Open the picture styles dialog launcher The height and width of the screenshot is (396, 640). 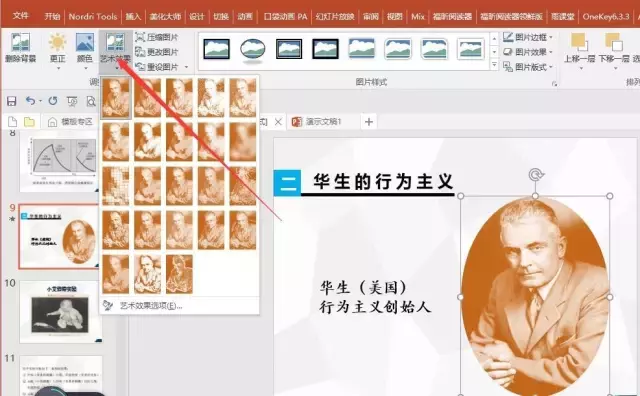click(554, 84)
